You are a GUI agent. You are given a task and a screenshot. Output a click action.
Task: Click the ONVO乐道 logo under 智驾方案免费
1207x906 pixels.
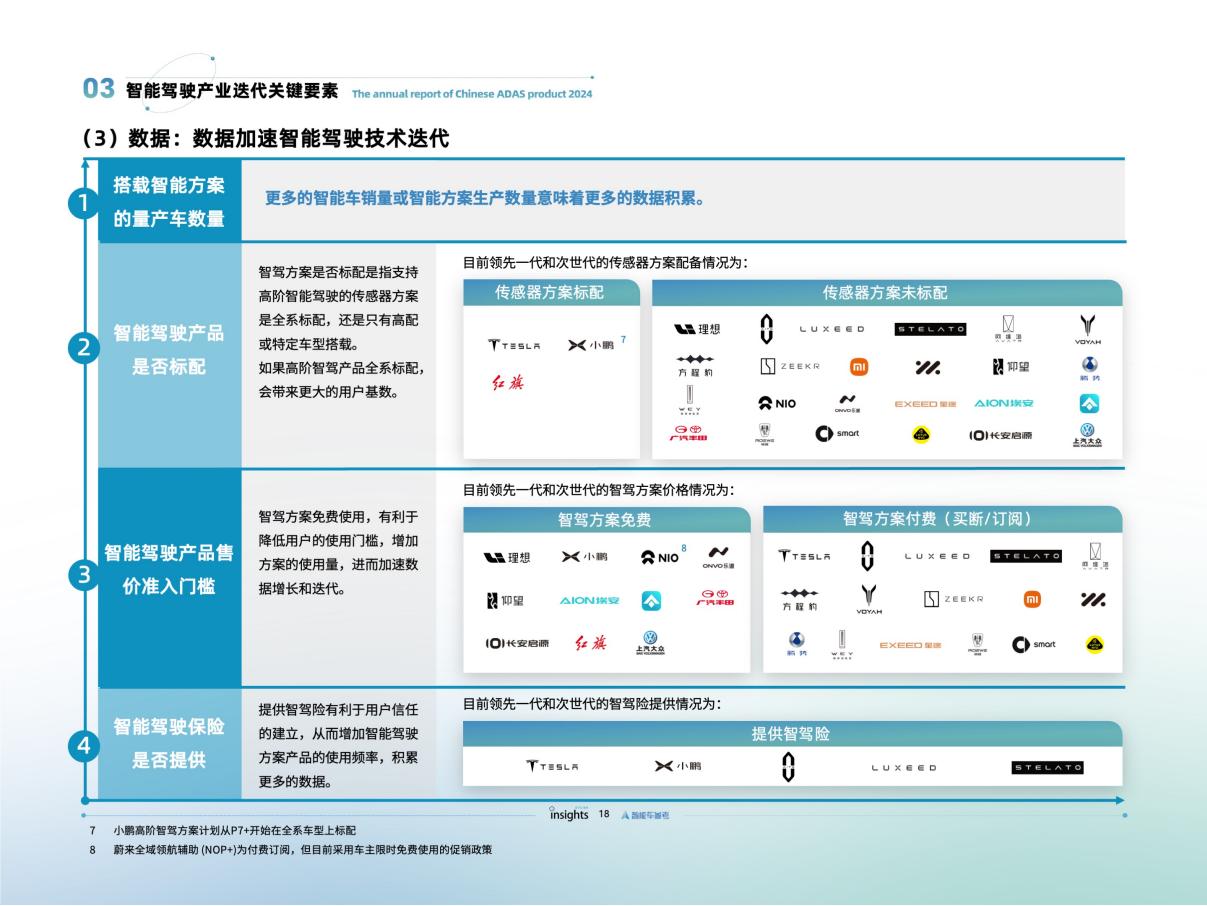(x=718, y=557)
